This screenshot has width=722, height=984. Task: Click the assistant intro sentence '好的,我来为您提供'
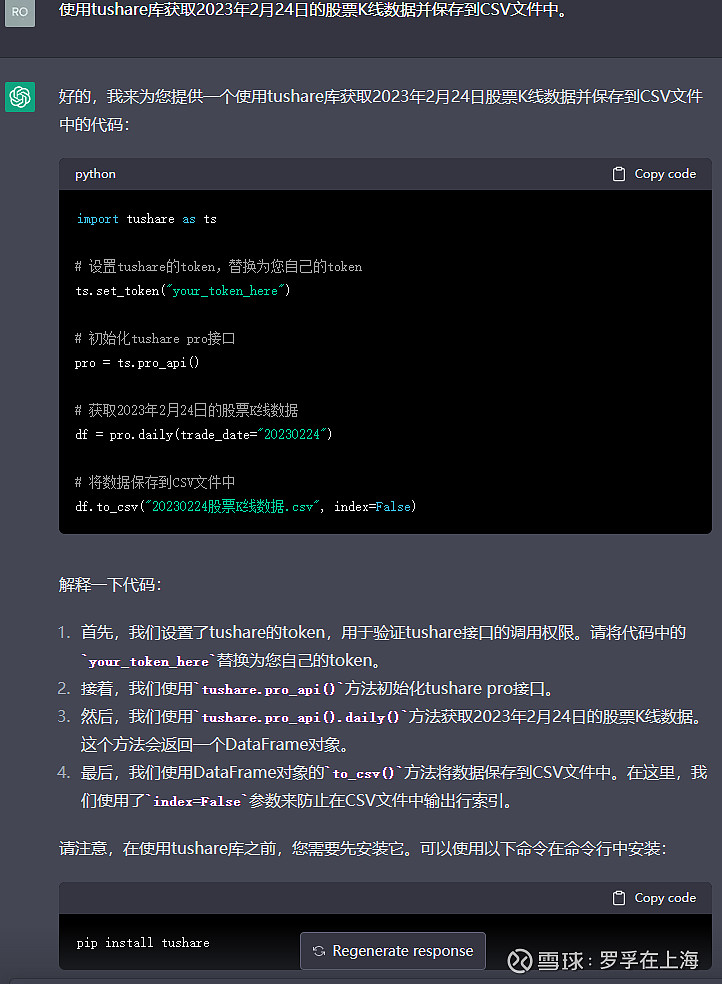tap(381, 110)
